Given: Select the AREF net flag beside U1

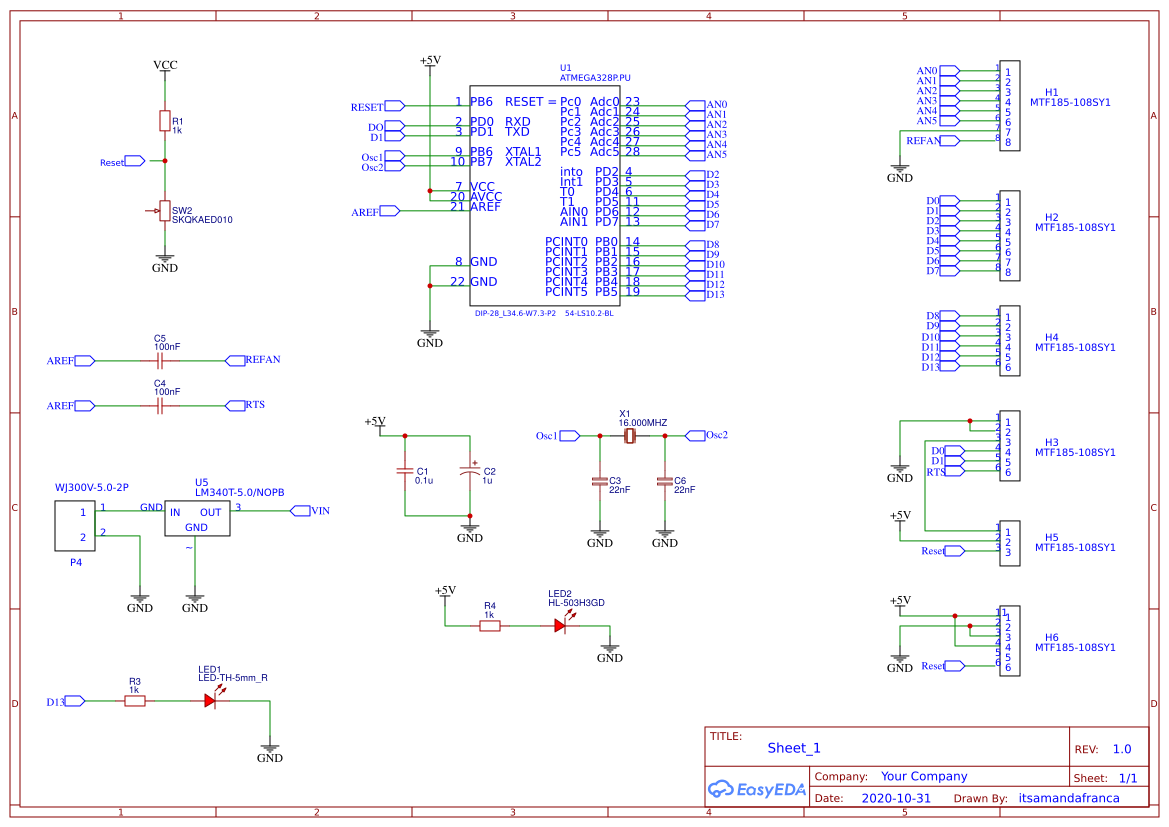Looking at the screenshot, I should 388,210.
